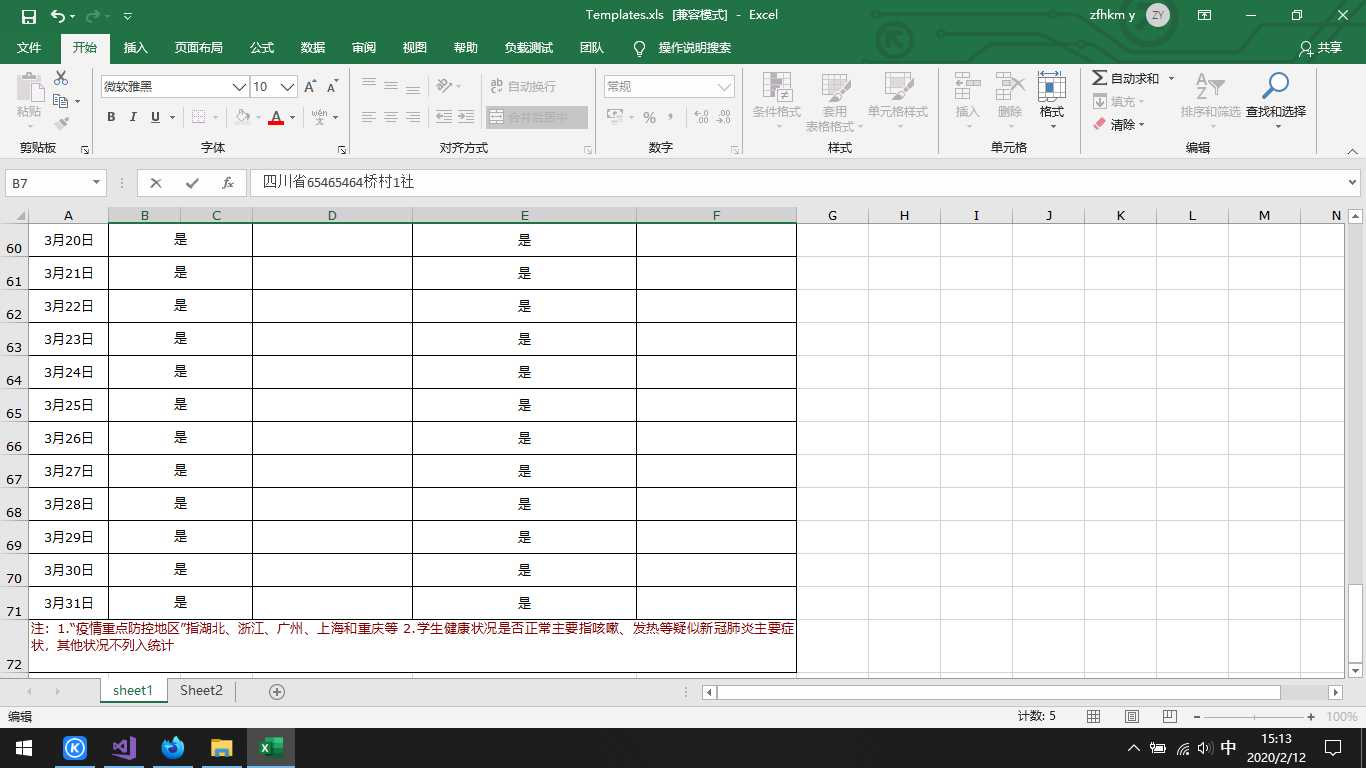Viewport: 1366px width, 768px height.
Task: Toggle Underline formatting
Action: [x=155, y=117]
